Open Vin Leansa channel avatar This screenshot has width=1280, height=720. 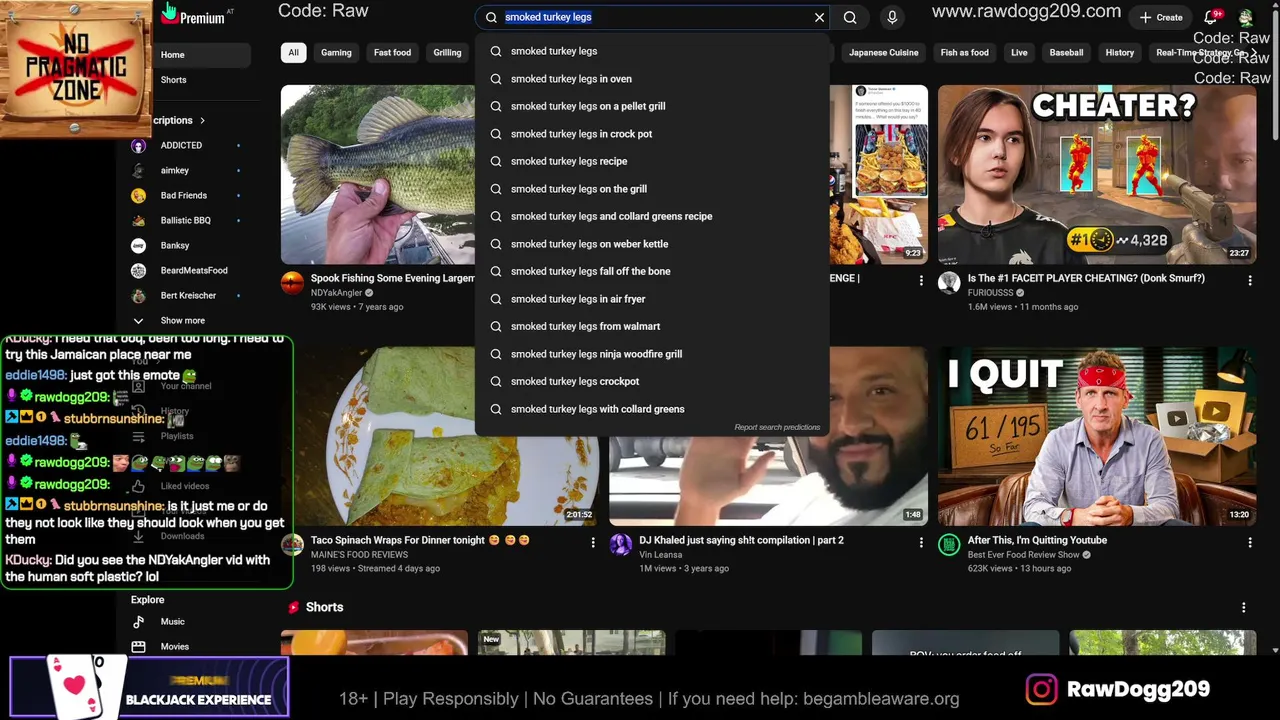click(x=621, y=545)
